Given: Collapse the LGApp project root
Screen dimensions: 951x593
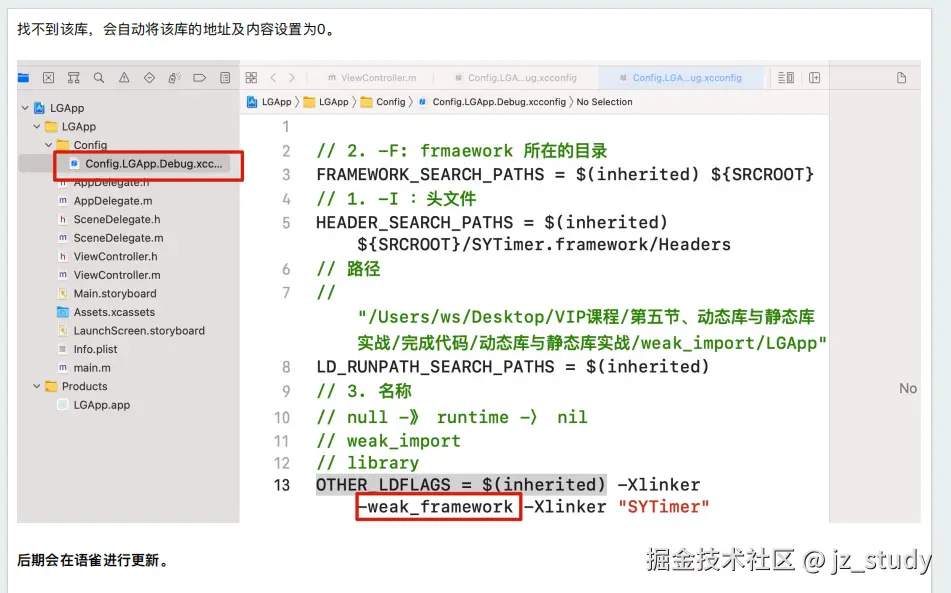Looking at the screenshot, I should tap(25, 108).
